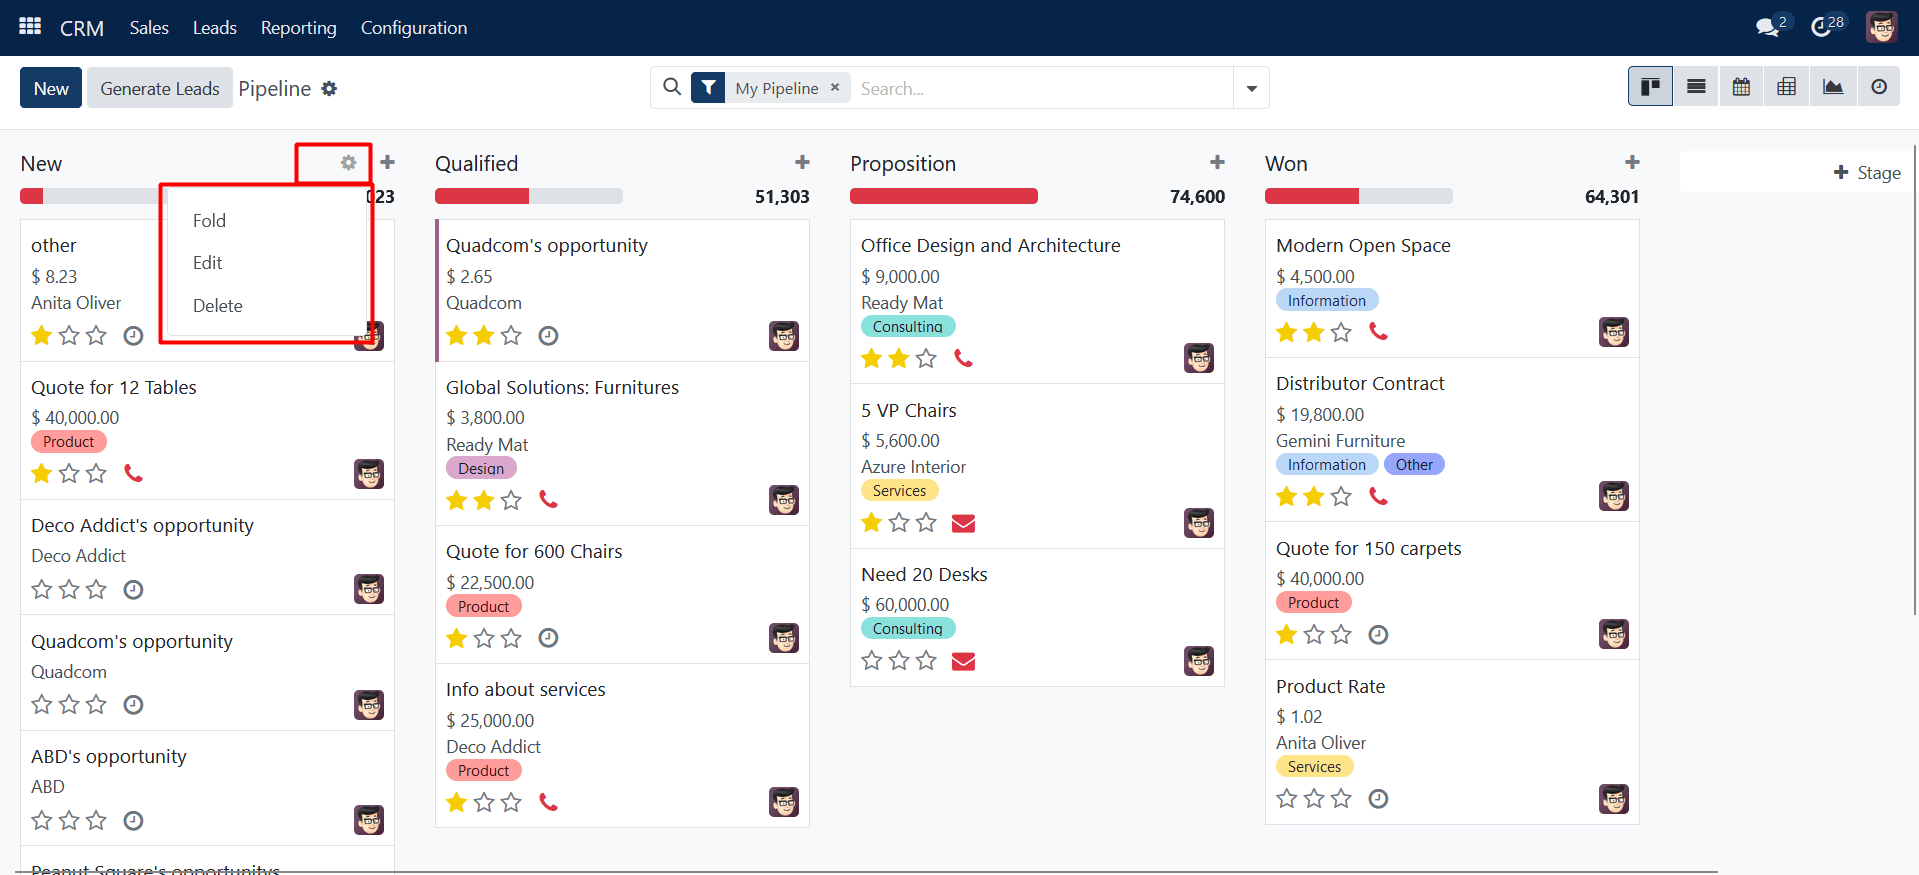Toggle first star on Need 20 Desks

point(872,661)
